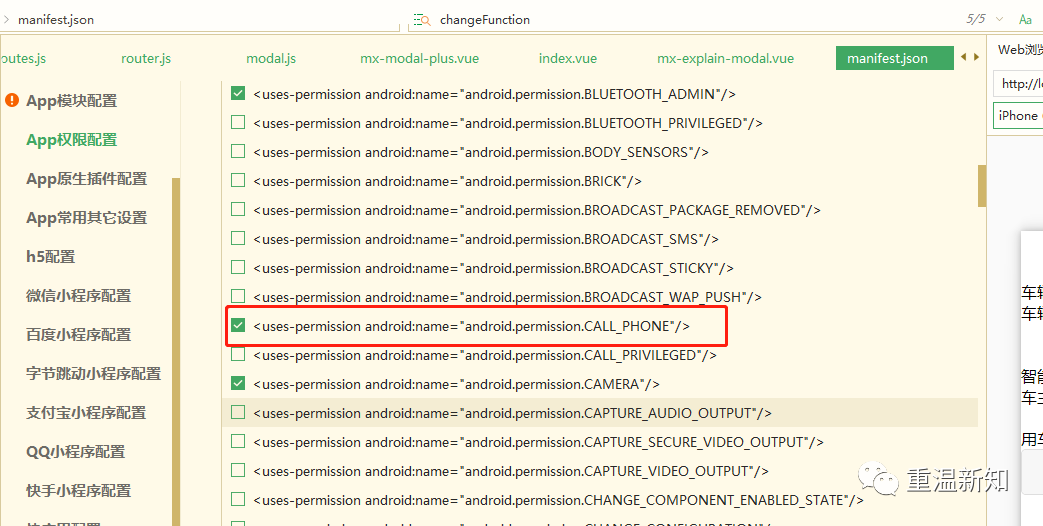Screen dimensions: 1043x526
Task: Click the breadcrumb chevron before manifest.json
Action: [x=6, y=19]
